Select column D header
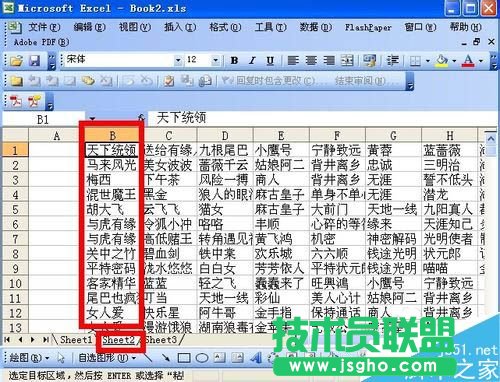The width and height of the screenshot is (500, 382). (x=225, y=136)
